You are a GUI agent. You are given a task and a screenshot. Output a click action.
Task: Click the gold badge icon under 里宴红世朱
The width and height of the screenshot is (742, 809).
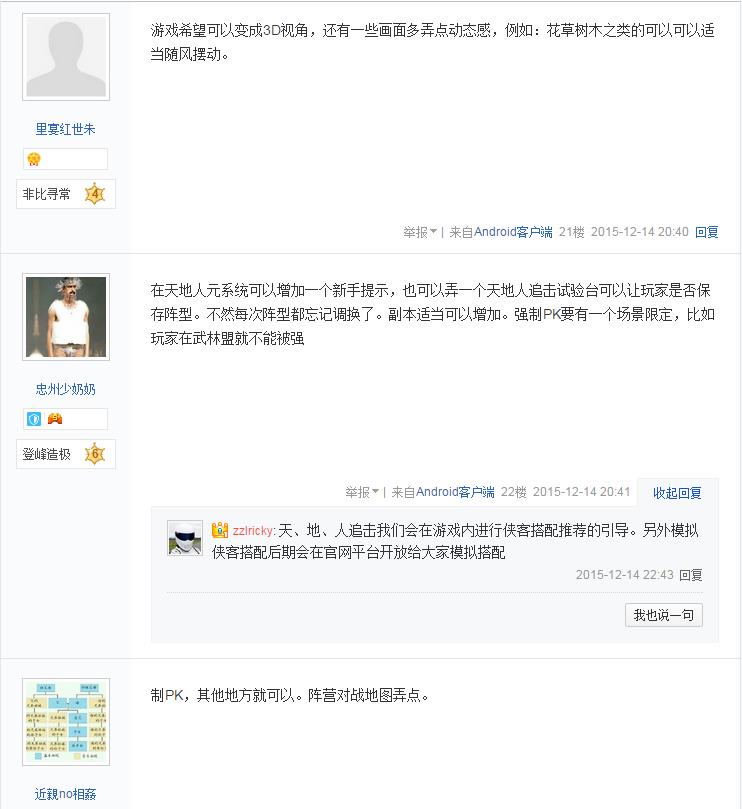click(34, 159)
